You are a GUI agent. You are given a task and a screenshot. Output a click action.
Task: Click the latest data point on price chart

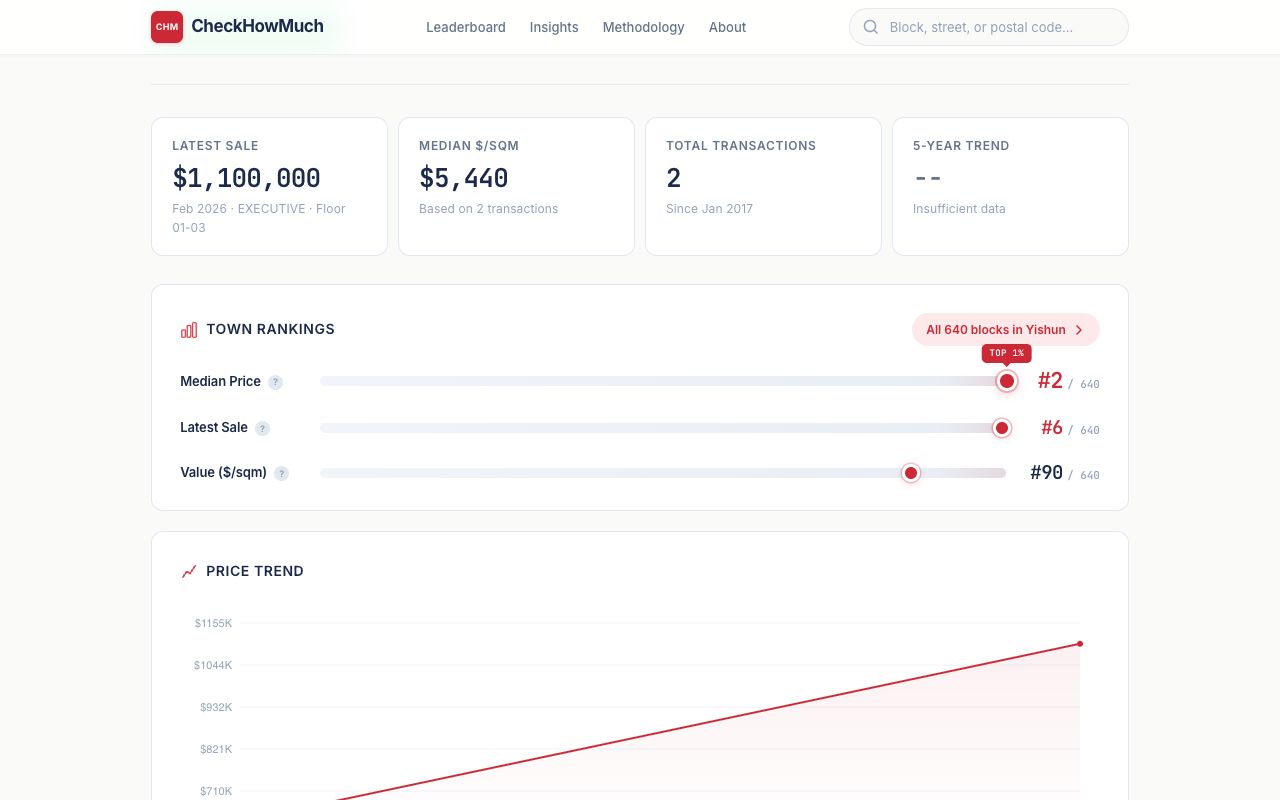(1080, 644)
